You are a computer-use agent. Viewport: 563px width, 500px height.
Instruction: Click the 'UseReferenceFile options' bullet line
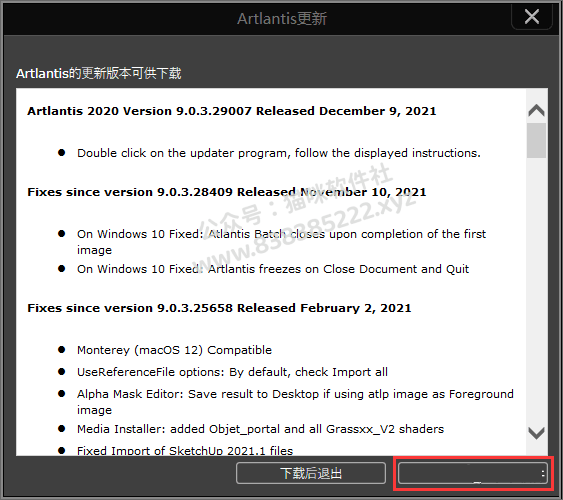pos(232,372)
